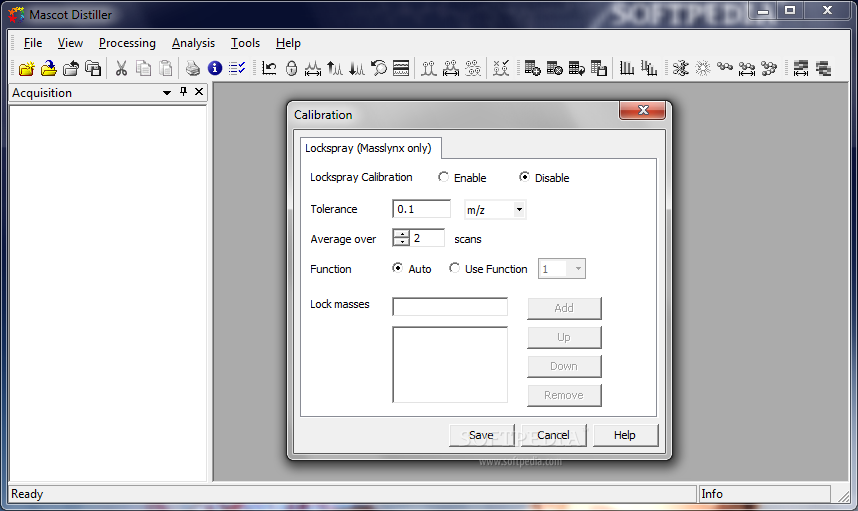
Task: Click the striped traces view icon
Action: [x=401, y=68]
